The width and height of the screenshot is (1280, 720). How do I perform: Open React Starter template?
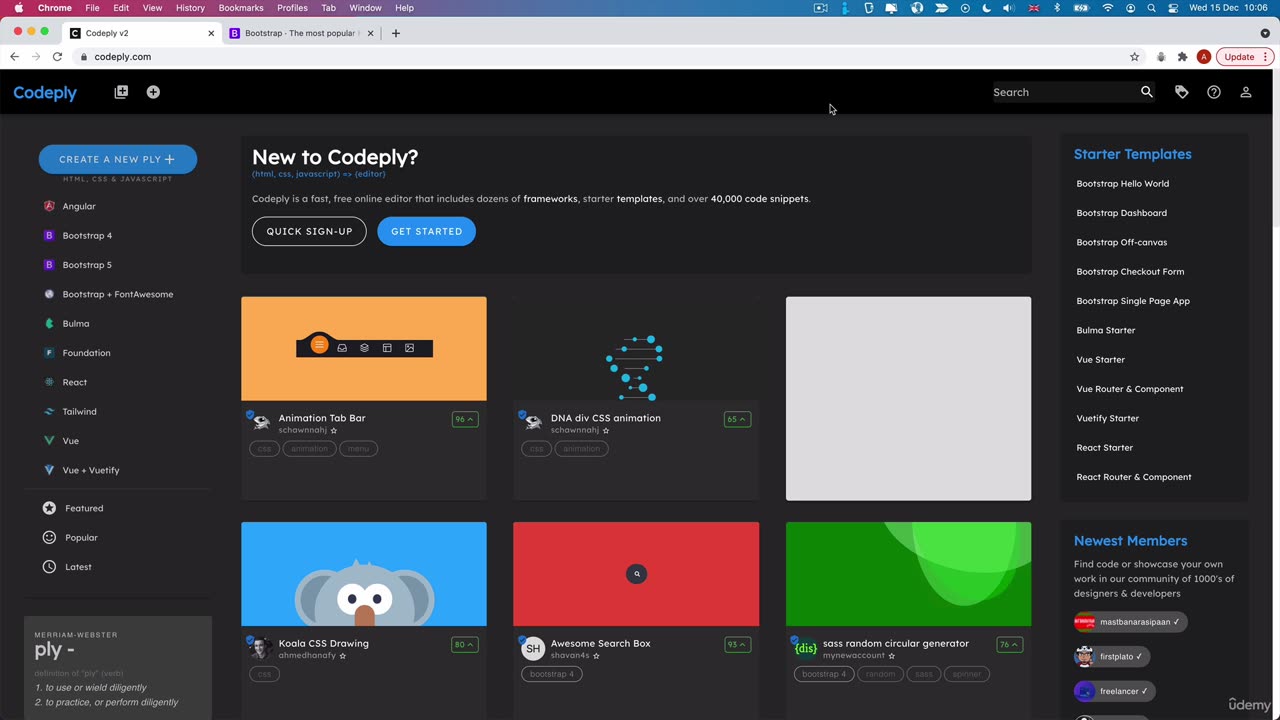point(1104,448)
